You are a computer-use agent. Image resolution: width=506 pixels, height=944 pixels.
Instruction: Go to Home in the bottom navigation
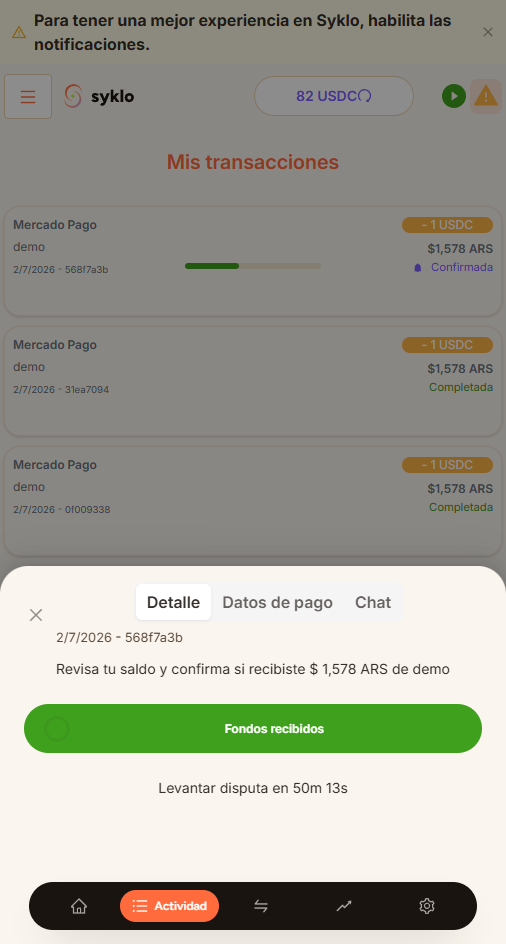tap(79, 905)
